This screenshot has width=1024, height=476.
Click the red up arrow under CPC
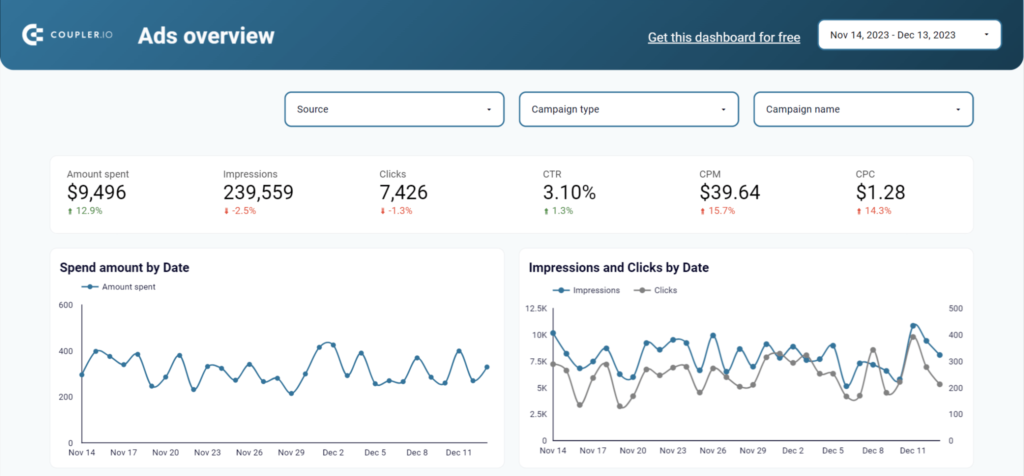coord(858,211)
